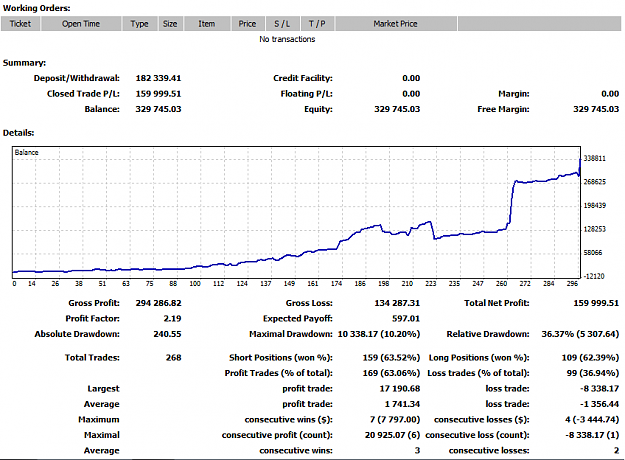This screenshot has height=460, width=625.
Task: Select the Balance value 329 745.03
Action: click(158, 109)
